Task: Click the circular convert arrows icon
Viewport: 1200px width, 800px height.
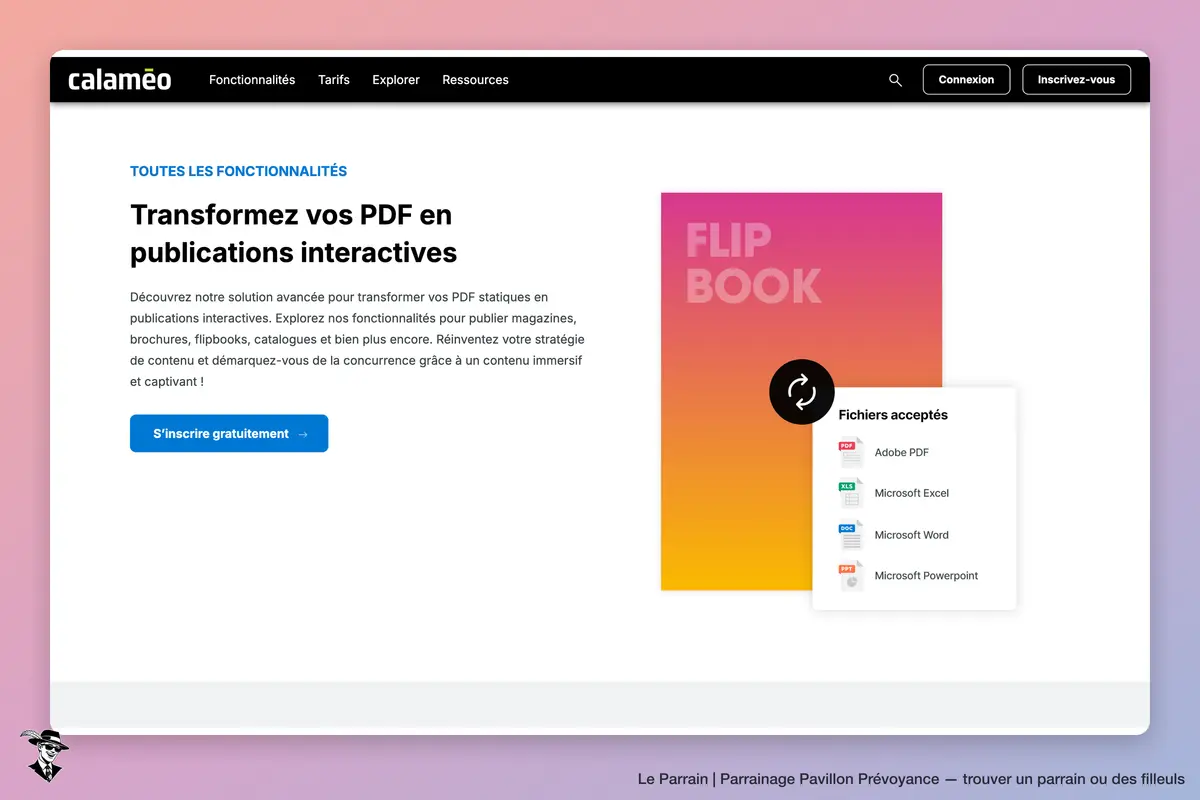Action: (802, 392)
